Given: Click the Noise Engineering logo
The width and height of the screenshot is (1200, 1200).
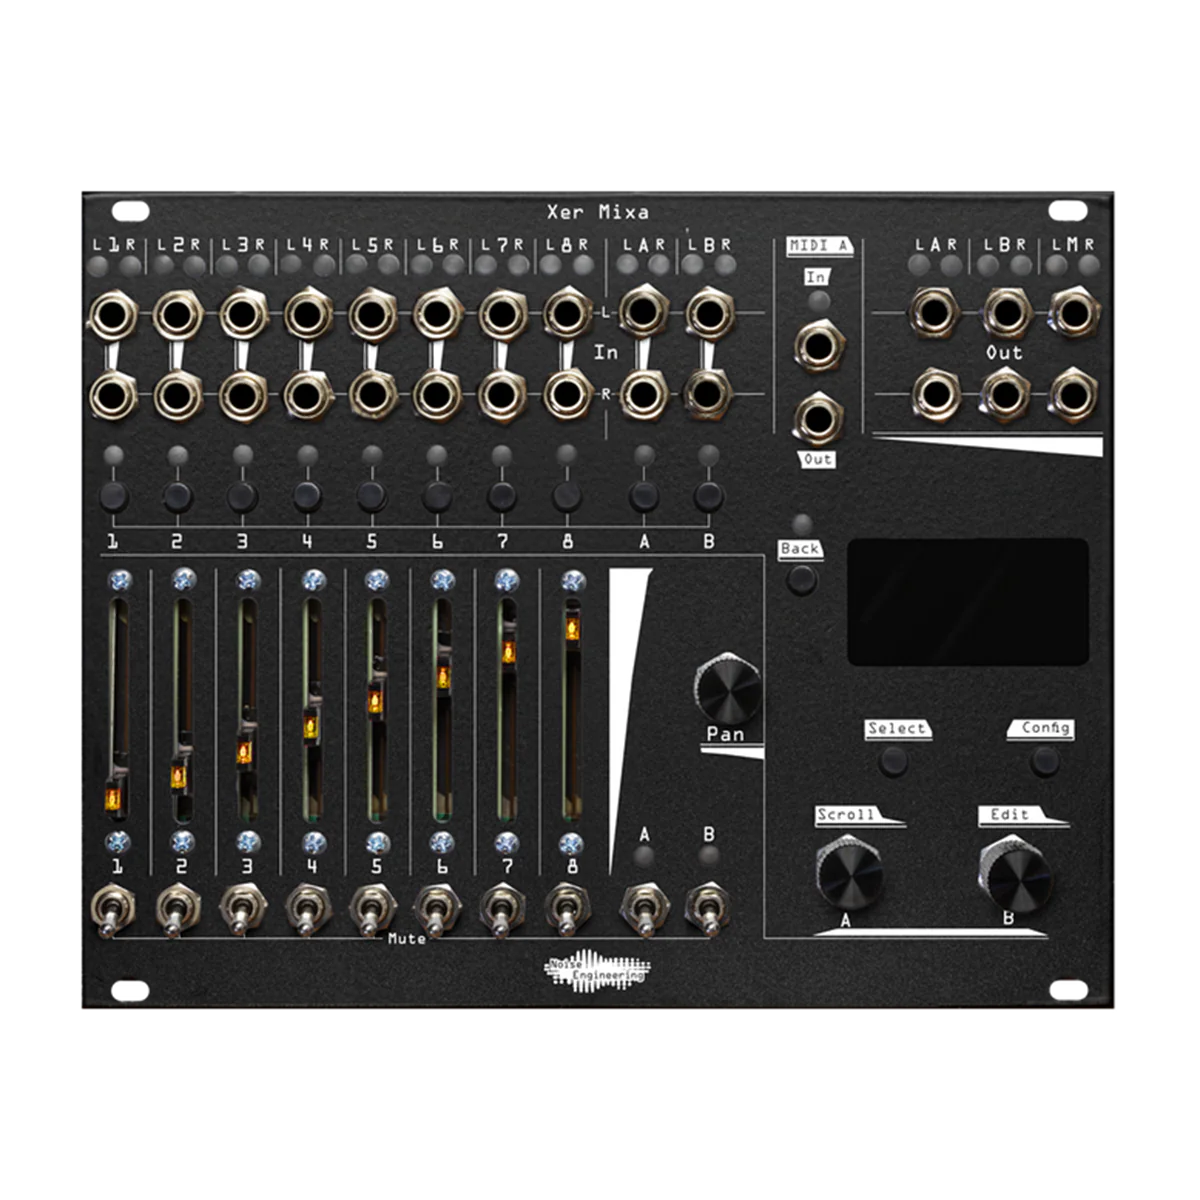Looking at the screenshot, I should pyautogui.click(x=598, y=970).
